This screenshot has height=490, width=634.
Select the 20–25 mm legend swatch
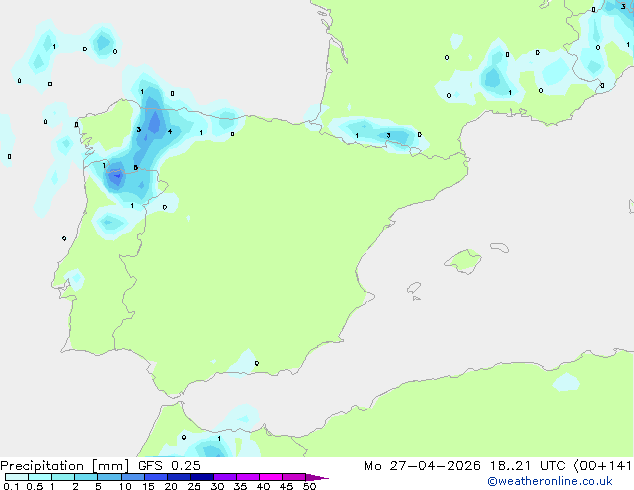(x=178, y=477)
